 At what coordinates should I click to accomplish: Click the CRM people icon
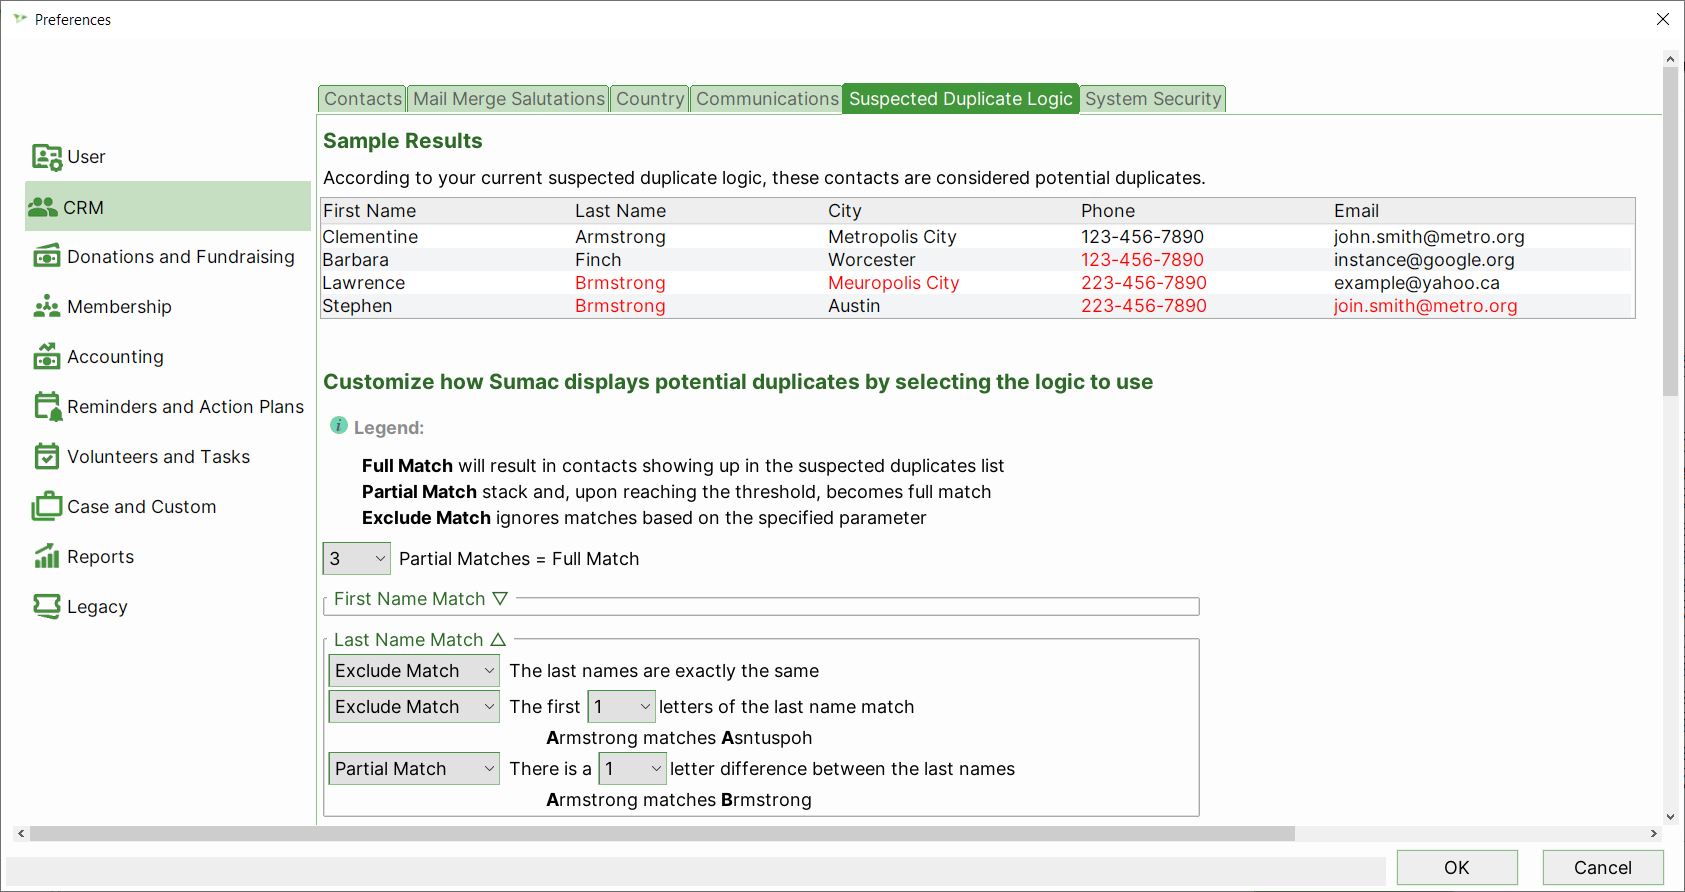tap(43, 207)
